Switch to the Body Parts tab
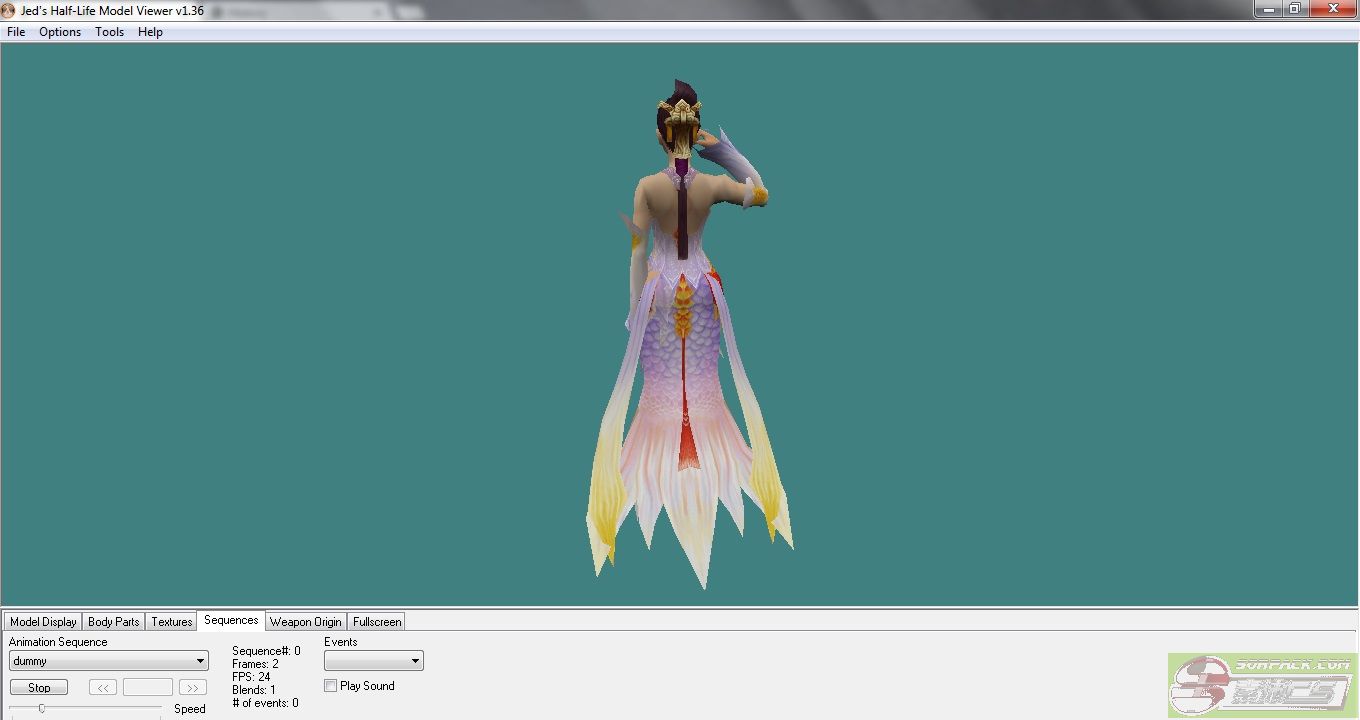1360x720 pixels. [114, 622]
